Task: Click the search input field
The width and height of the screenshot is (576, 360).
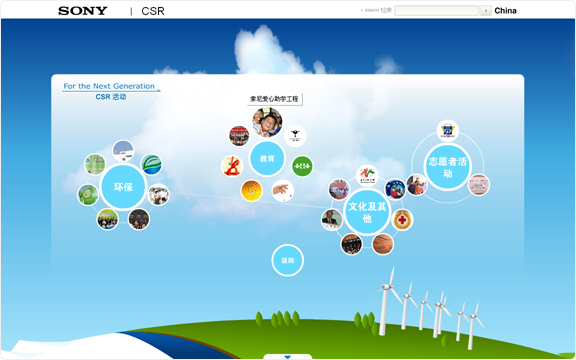Action: click(436, 10)
